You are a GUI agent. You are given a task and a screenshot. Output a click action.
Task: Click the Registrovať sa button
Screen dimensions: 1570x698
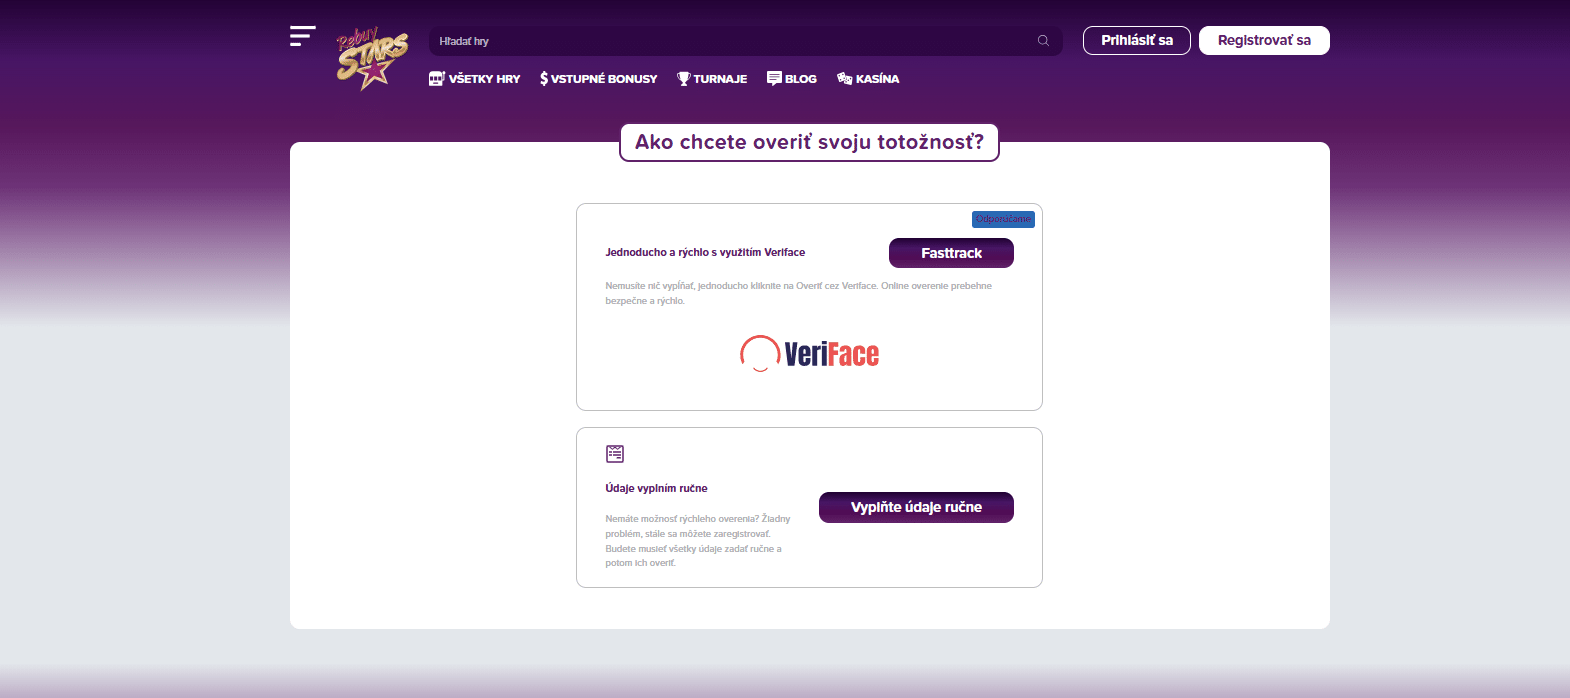click(1264, 40)
